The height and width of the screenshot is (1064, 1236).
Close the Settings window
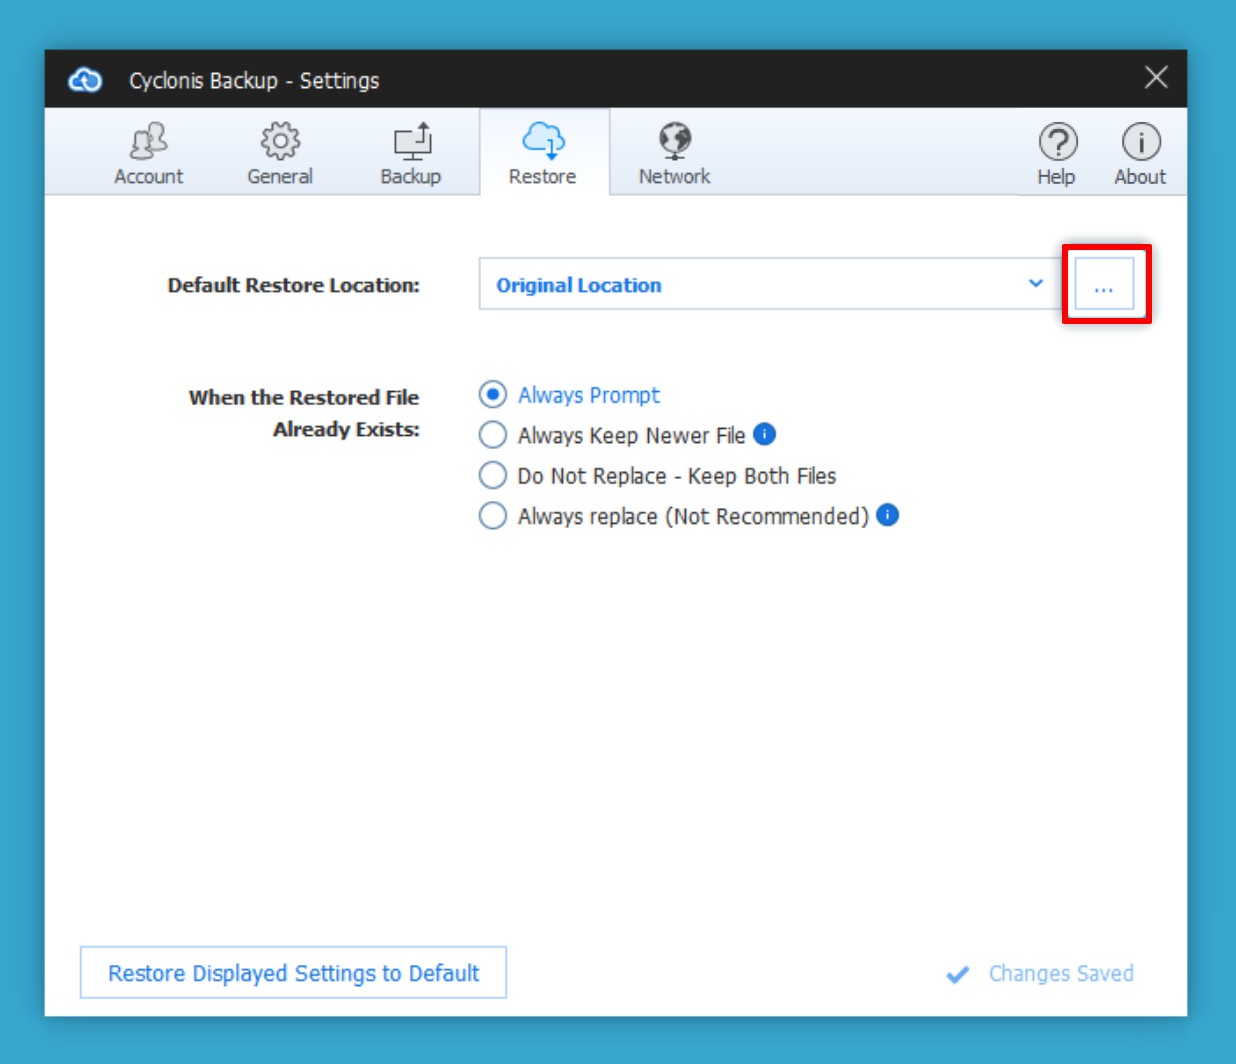[1156, 78]
